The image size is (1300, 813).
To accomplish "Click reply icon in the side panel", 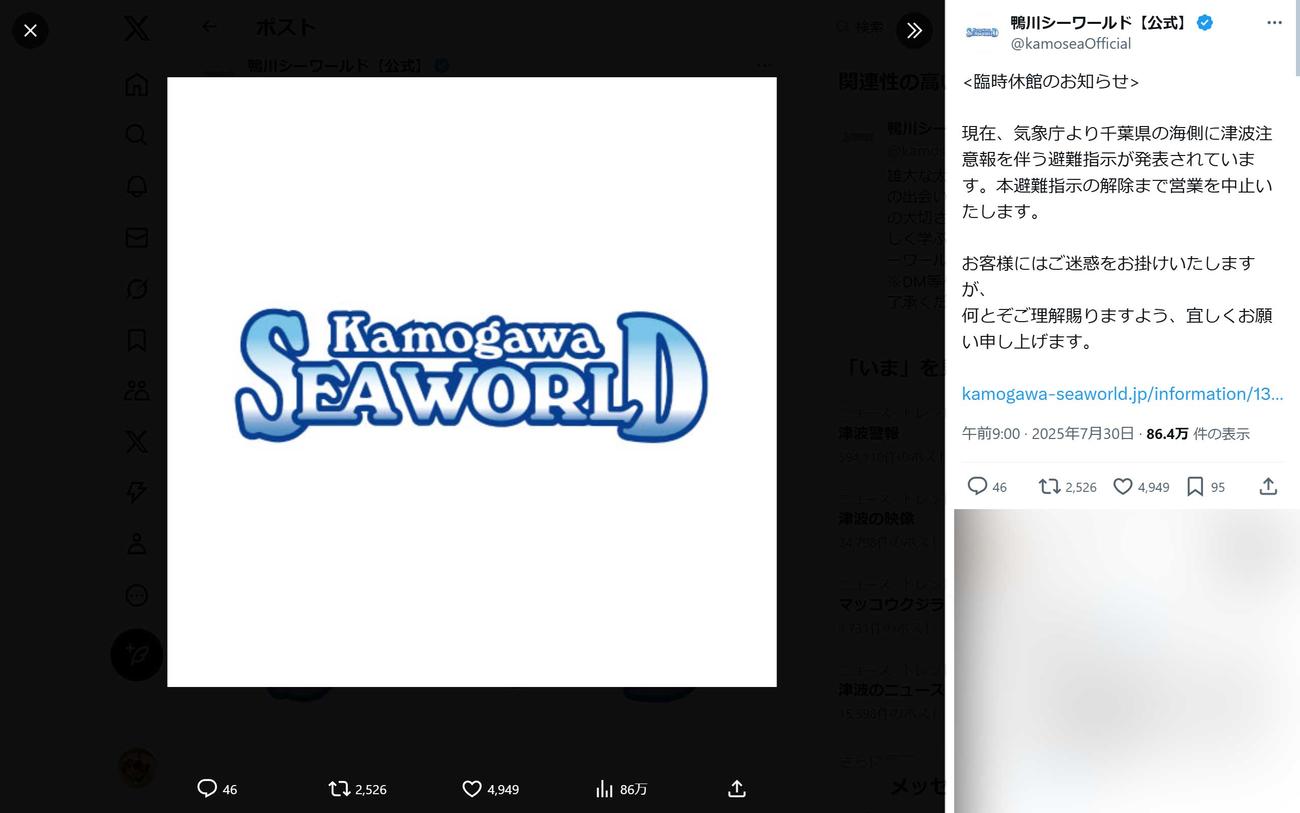I will (977, 487).
